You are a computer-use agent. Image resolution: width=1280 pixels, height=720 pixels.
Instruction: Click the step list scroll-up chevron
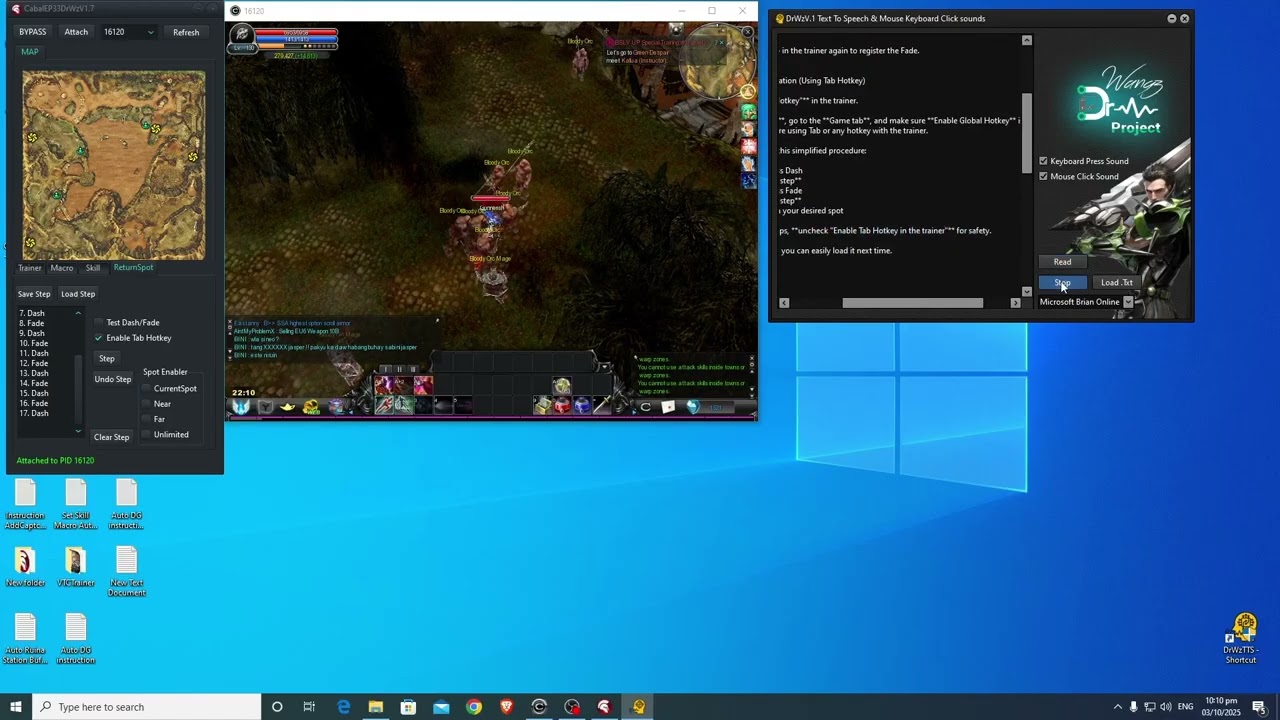coord(78,313)
